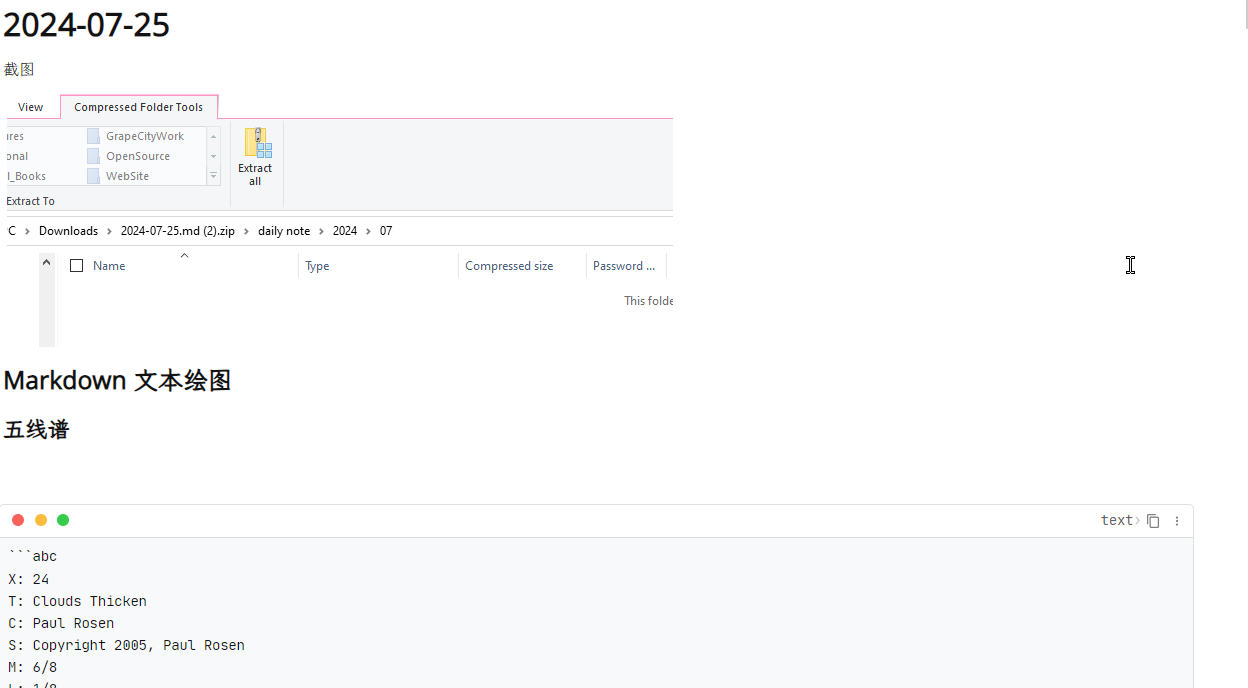Switch to the View ribbon tab
The image size is (1248, 688).
point(31,107)
